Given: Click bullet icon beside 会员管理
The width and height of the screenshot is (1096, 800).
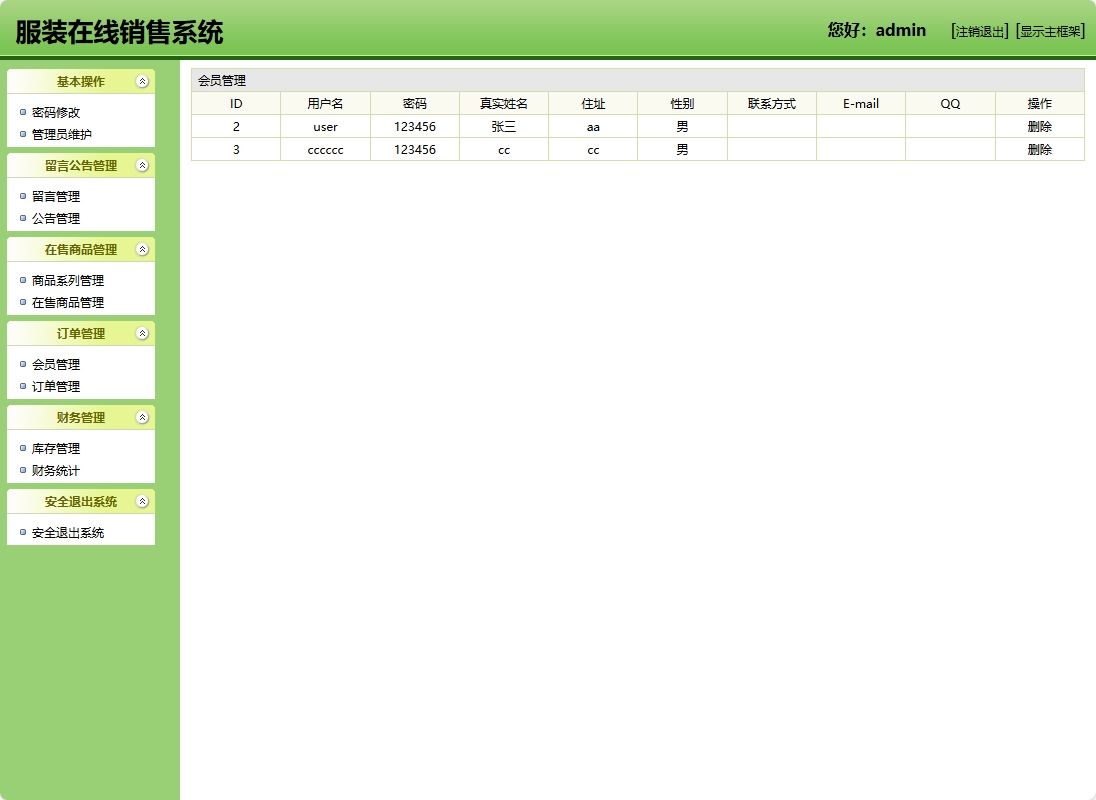Looking at the screenshot, I should click(x=23, y=364).
